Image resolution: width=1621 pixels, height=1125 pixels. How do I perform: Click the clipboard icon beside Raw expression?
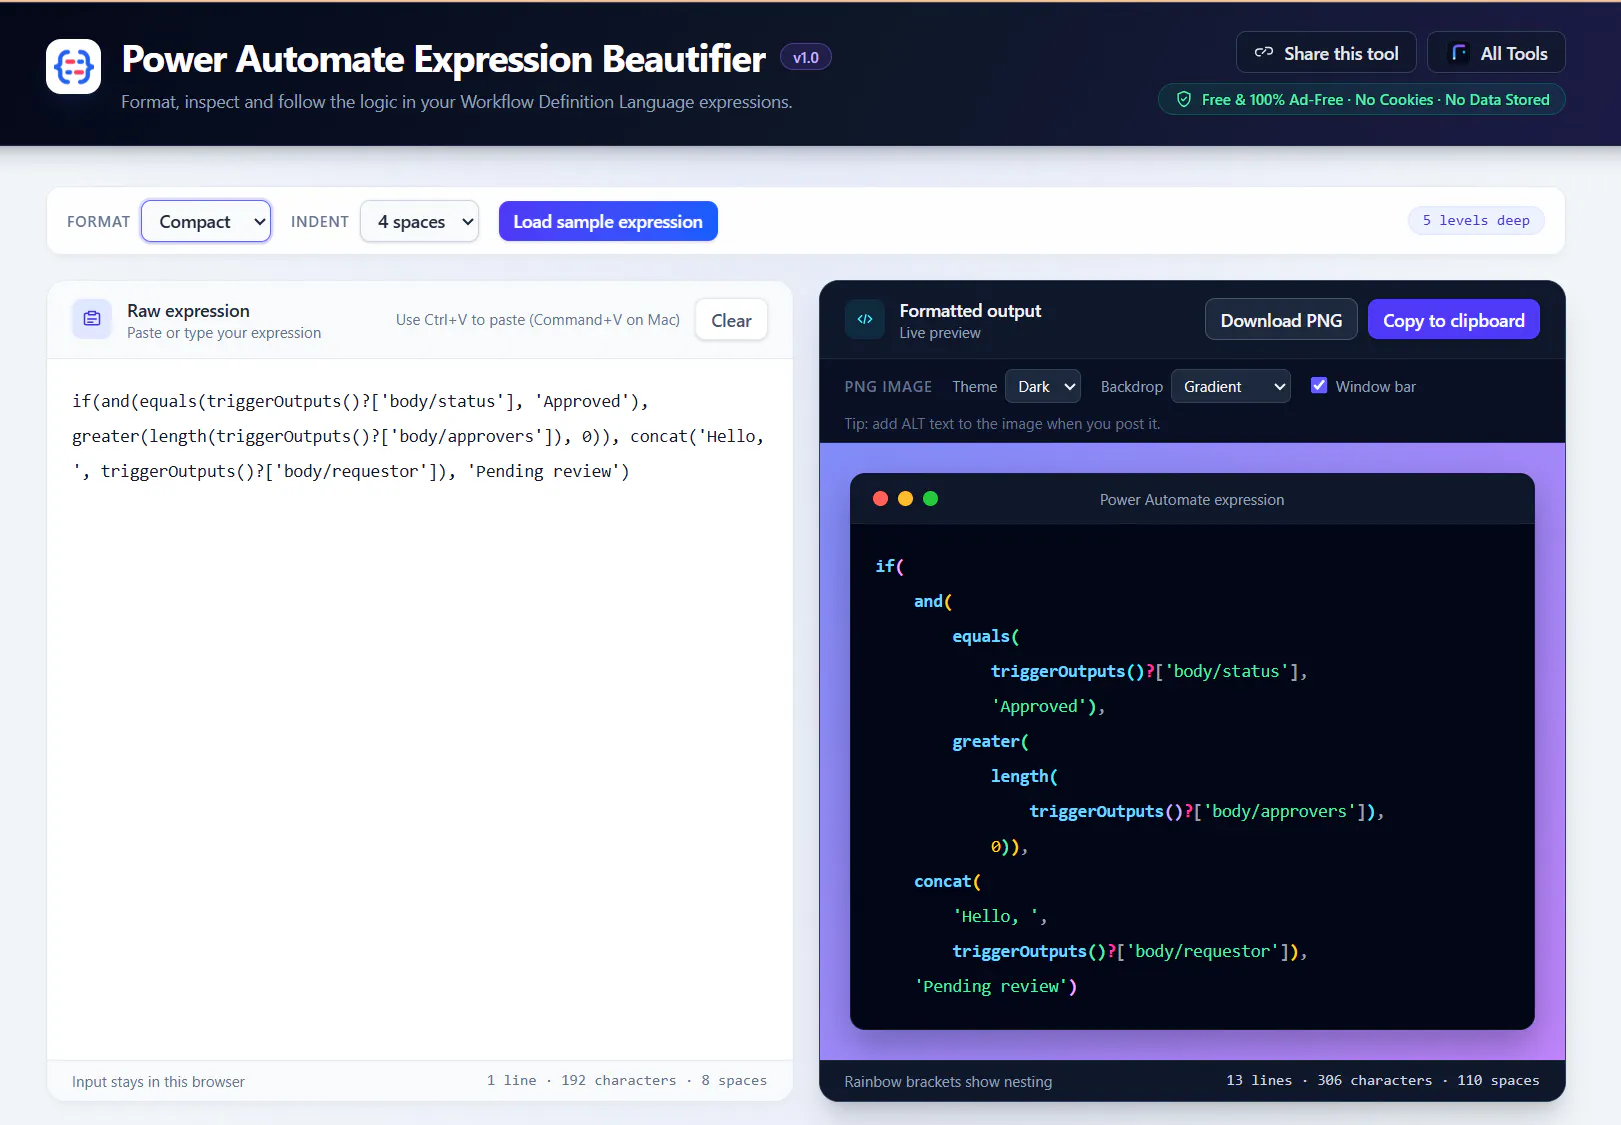92,319
